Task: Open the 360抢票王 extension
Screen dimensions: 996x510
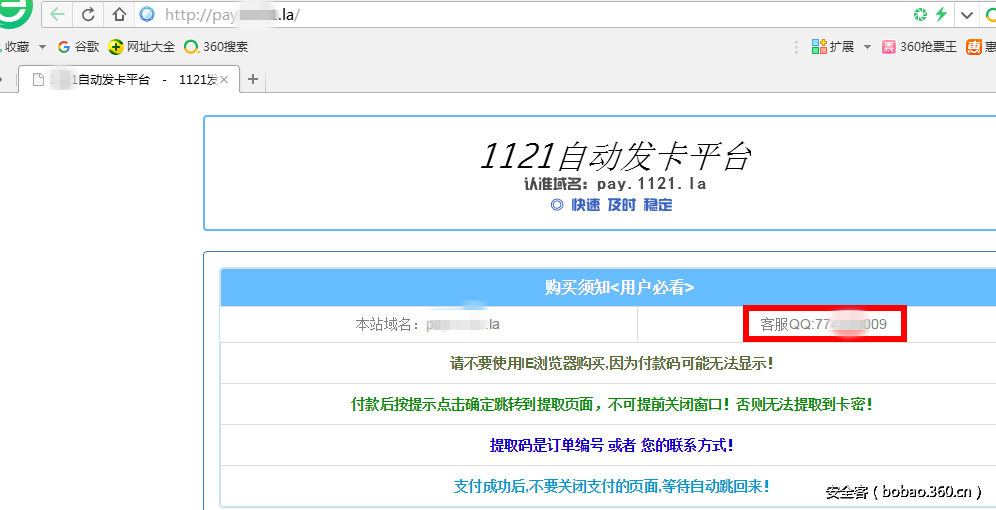Action: click(919, 46)
